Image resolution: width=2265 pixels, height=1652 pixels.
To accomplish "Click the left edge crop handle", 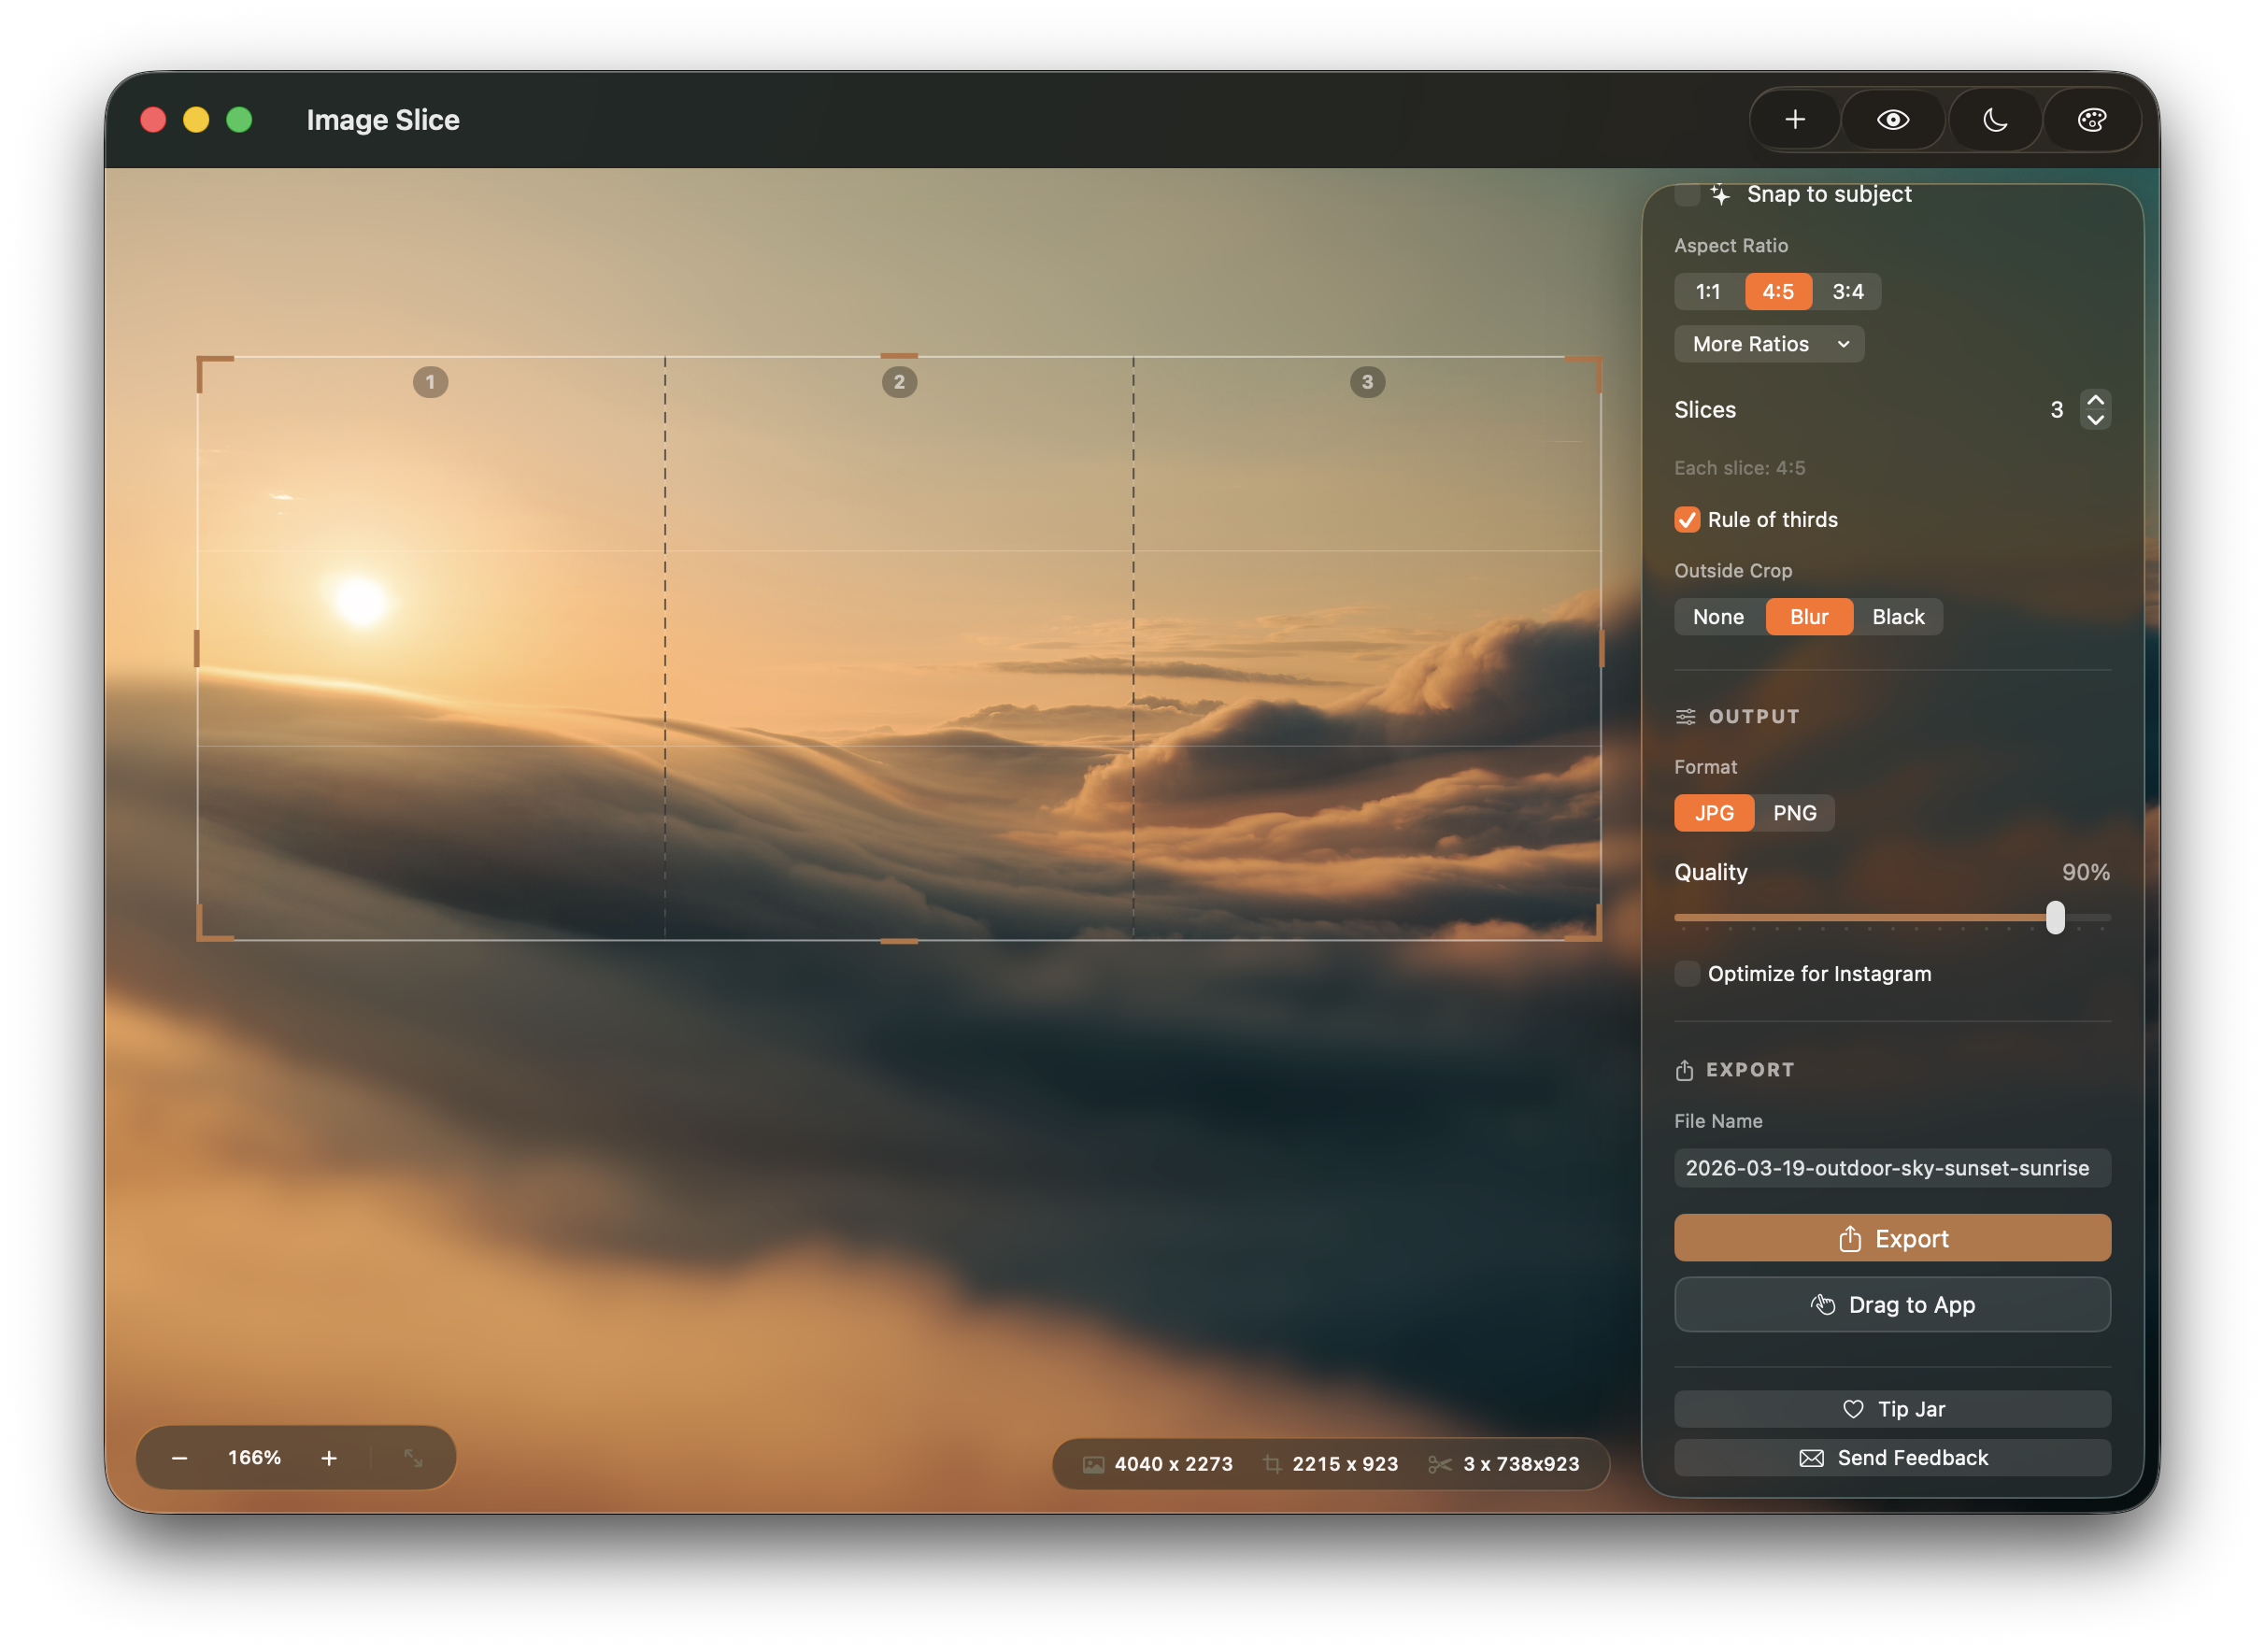I will point(197,648).
